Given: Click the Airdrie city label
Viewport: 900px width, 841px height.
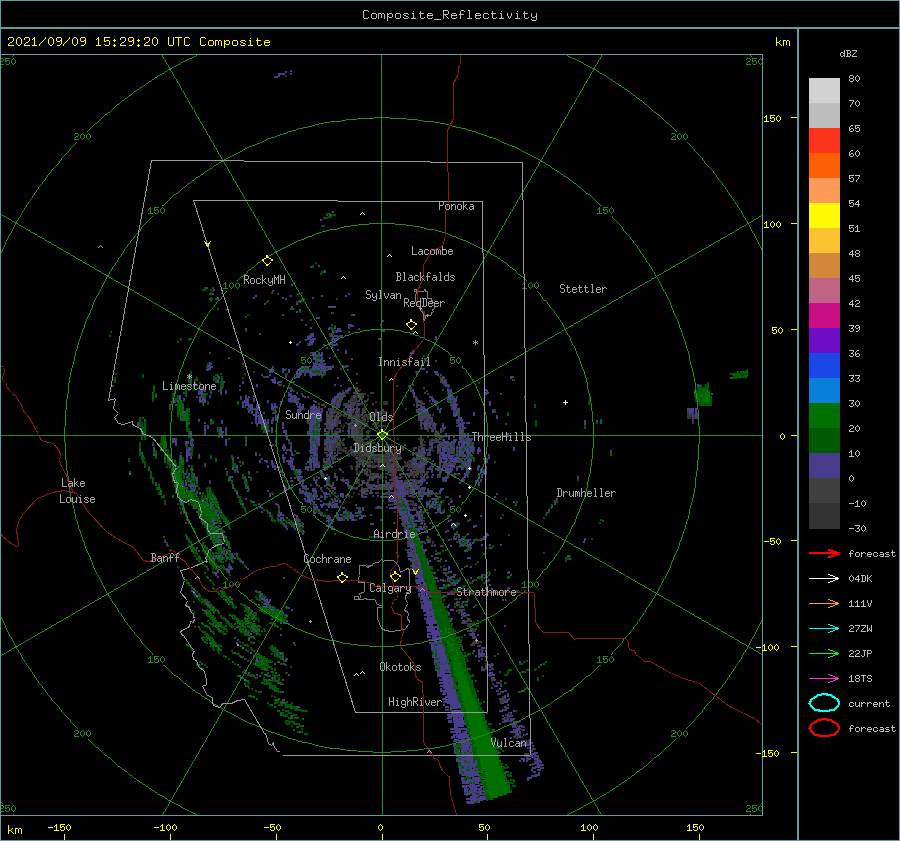Looking at the screenshot, I should [394, 534].
